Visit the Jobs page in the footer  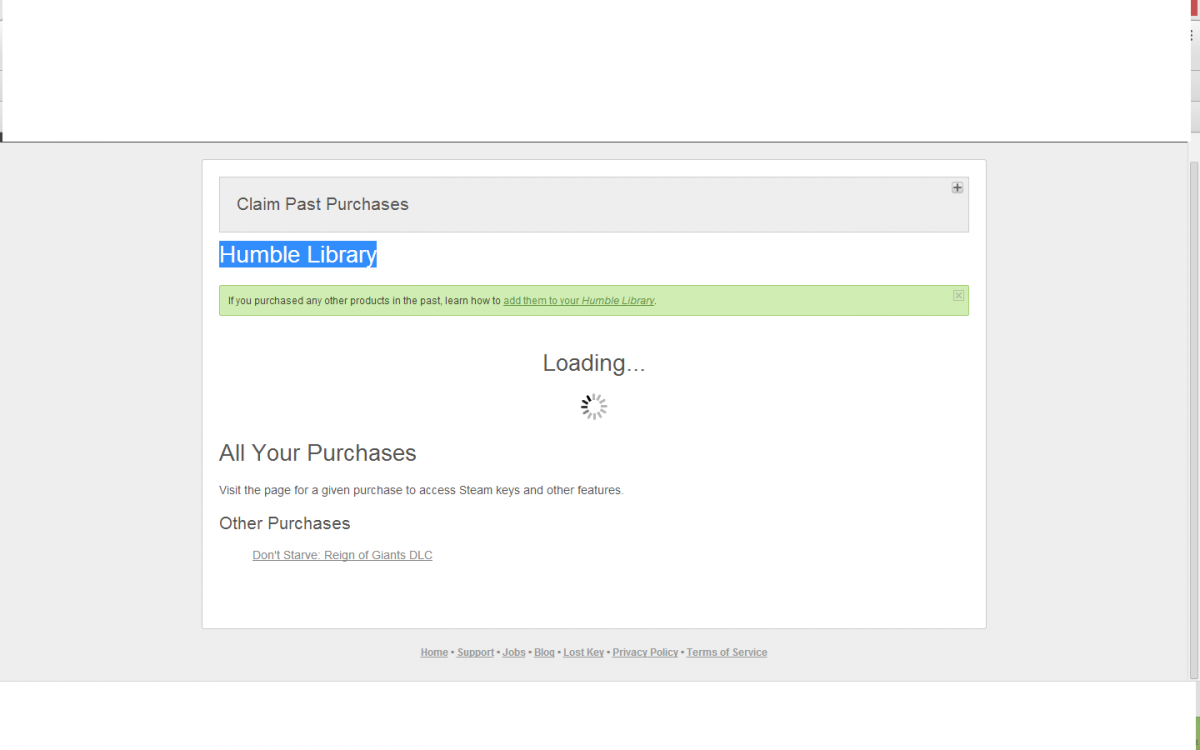tap(513, 653)
